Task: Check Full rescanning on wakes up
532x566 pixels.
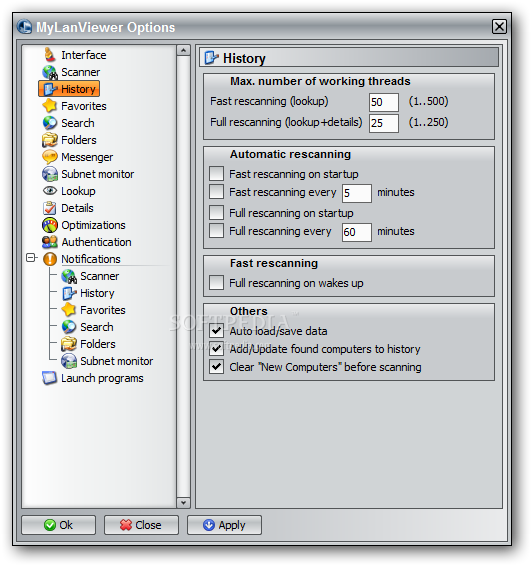Action: [x=217, y=283]
